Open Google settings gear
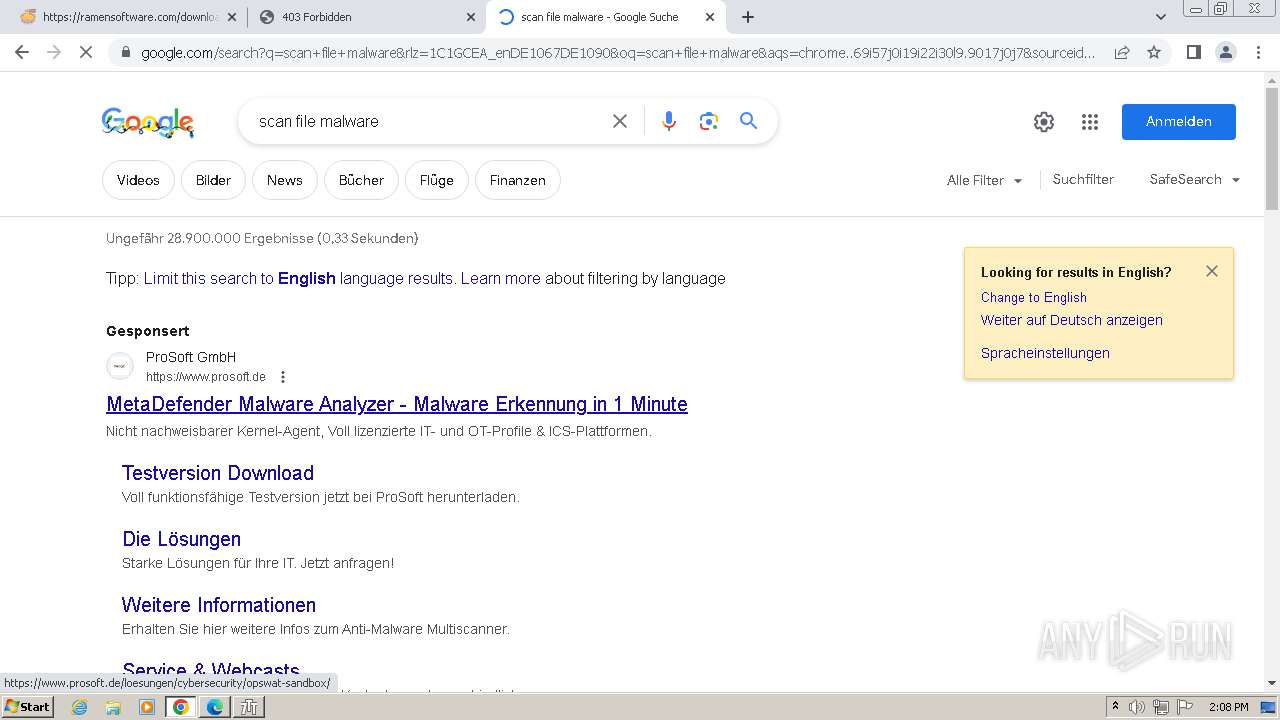The height and width of the screenshot is (720, 1280). click(1044, 122)
